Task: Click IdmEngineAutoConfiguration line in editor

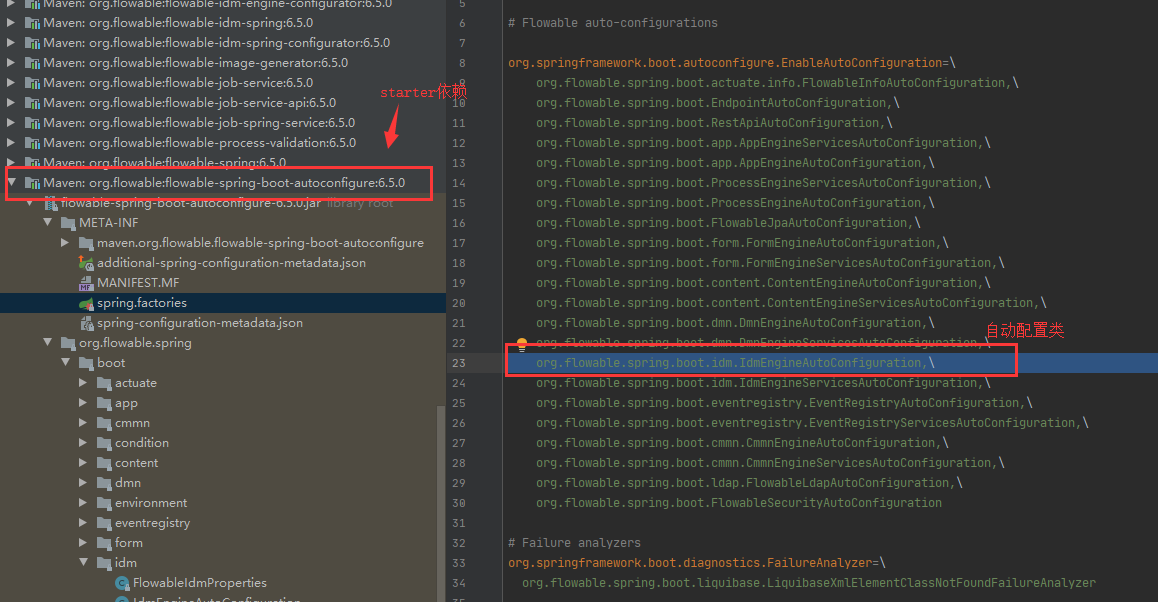Action: [x=736, y=363]
